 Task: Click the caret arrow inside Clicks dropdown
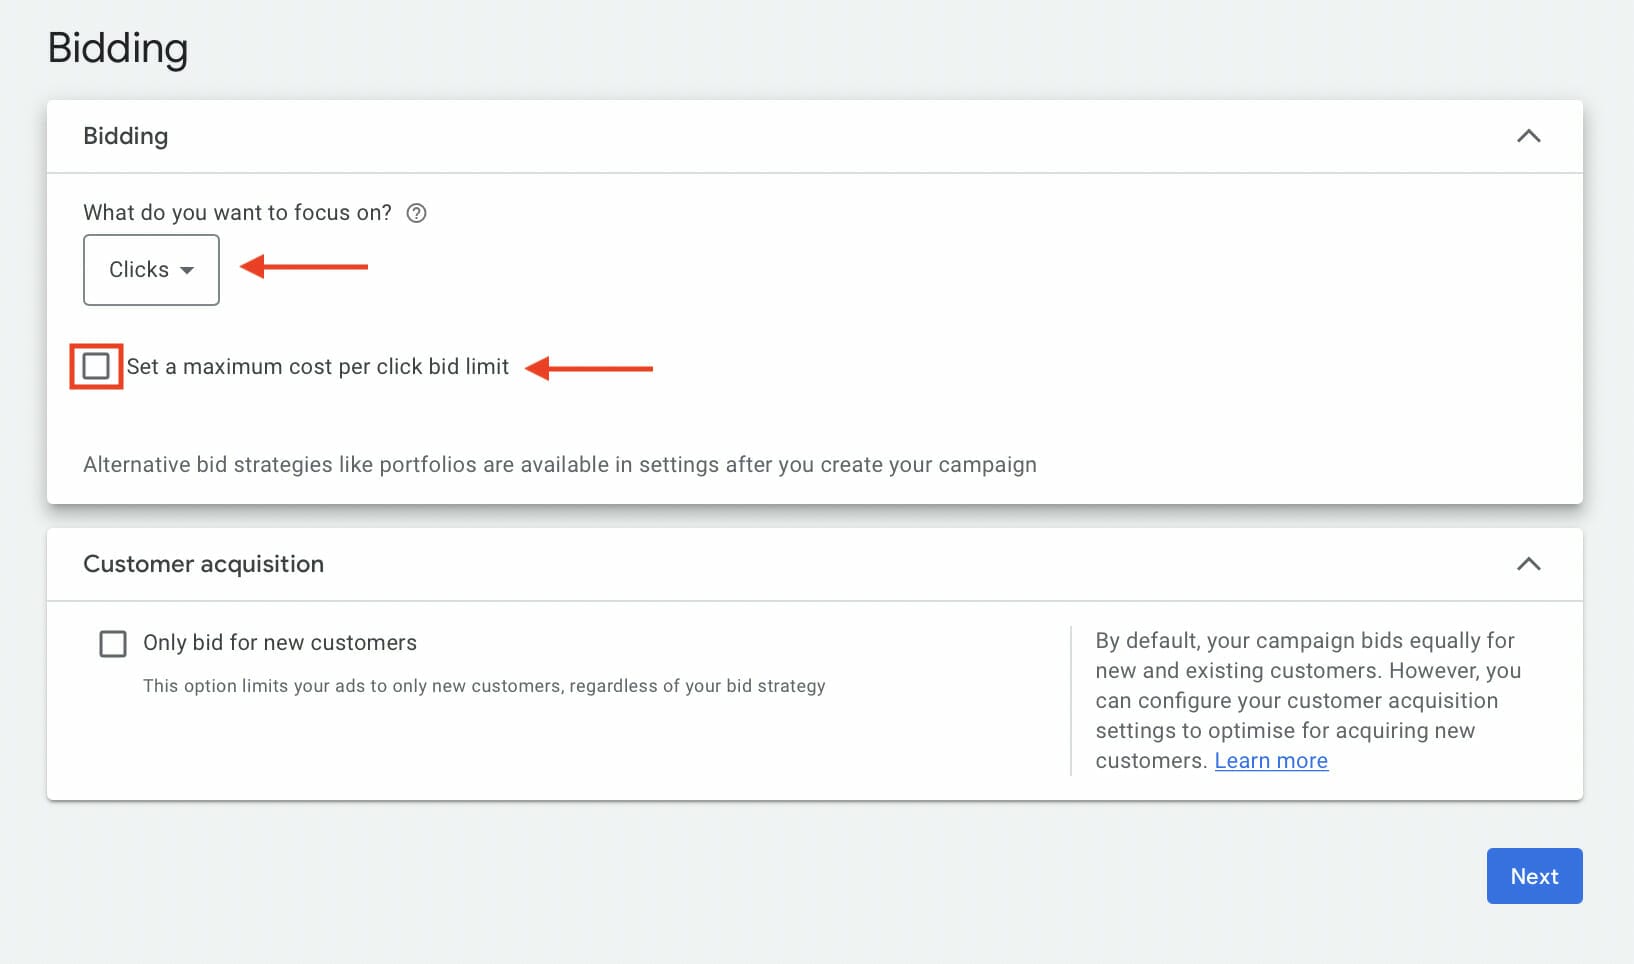pyautogui.click(x=187, y=271)
